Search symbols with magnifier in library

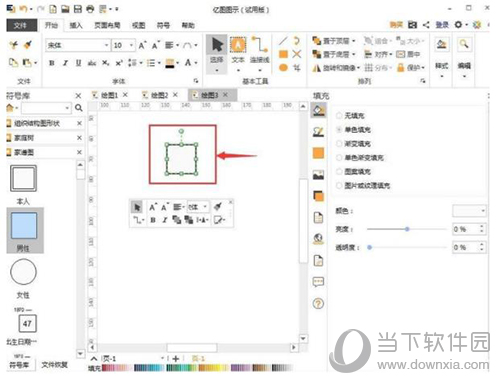click(x=79, y=108)
